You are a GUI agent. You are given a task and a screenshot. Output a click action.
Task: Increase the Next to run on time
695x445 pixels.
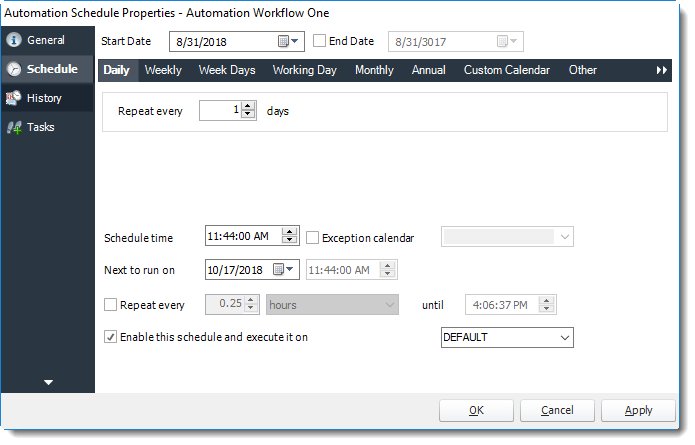click(x=387, y=265)
